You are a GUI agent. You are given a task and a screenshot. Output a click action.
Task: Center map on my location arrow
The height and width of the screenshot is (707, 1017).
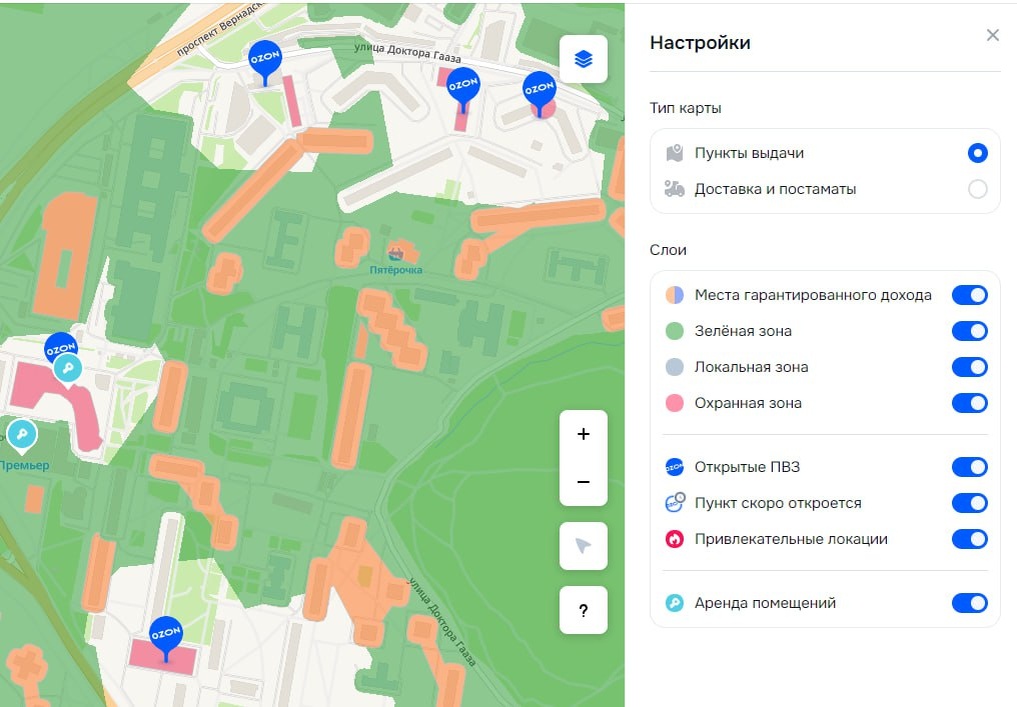pos(583,546)
